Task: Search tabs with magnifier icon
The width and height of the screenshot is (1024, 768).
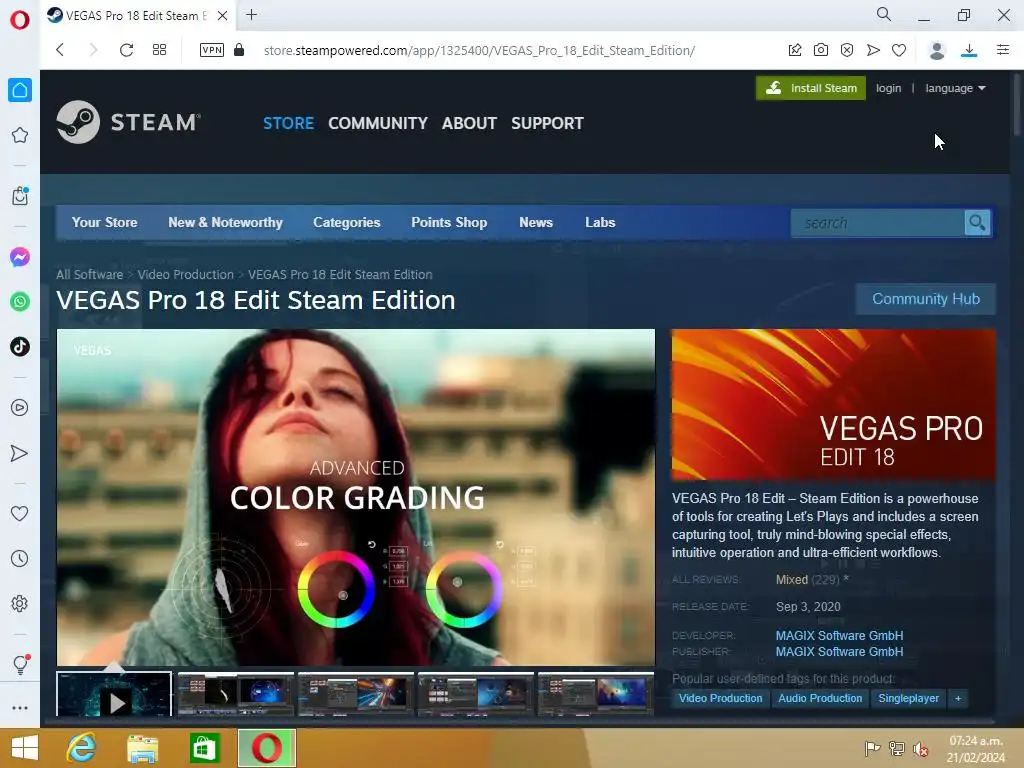Action: pos(884,14)
